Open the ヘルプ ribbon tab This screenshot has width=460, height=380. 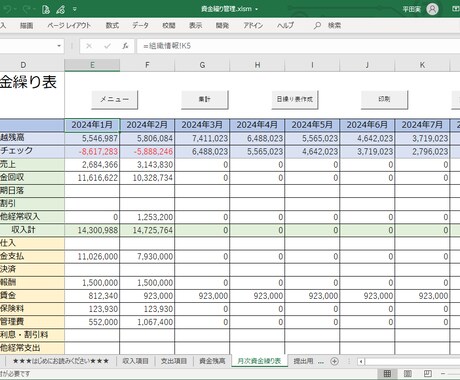pyautogui.click(x=285, y=25)
